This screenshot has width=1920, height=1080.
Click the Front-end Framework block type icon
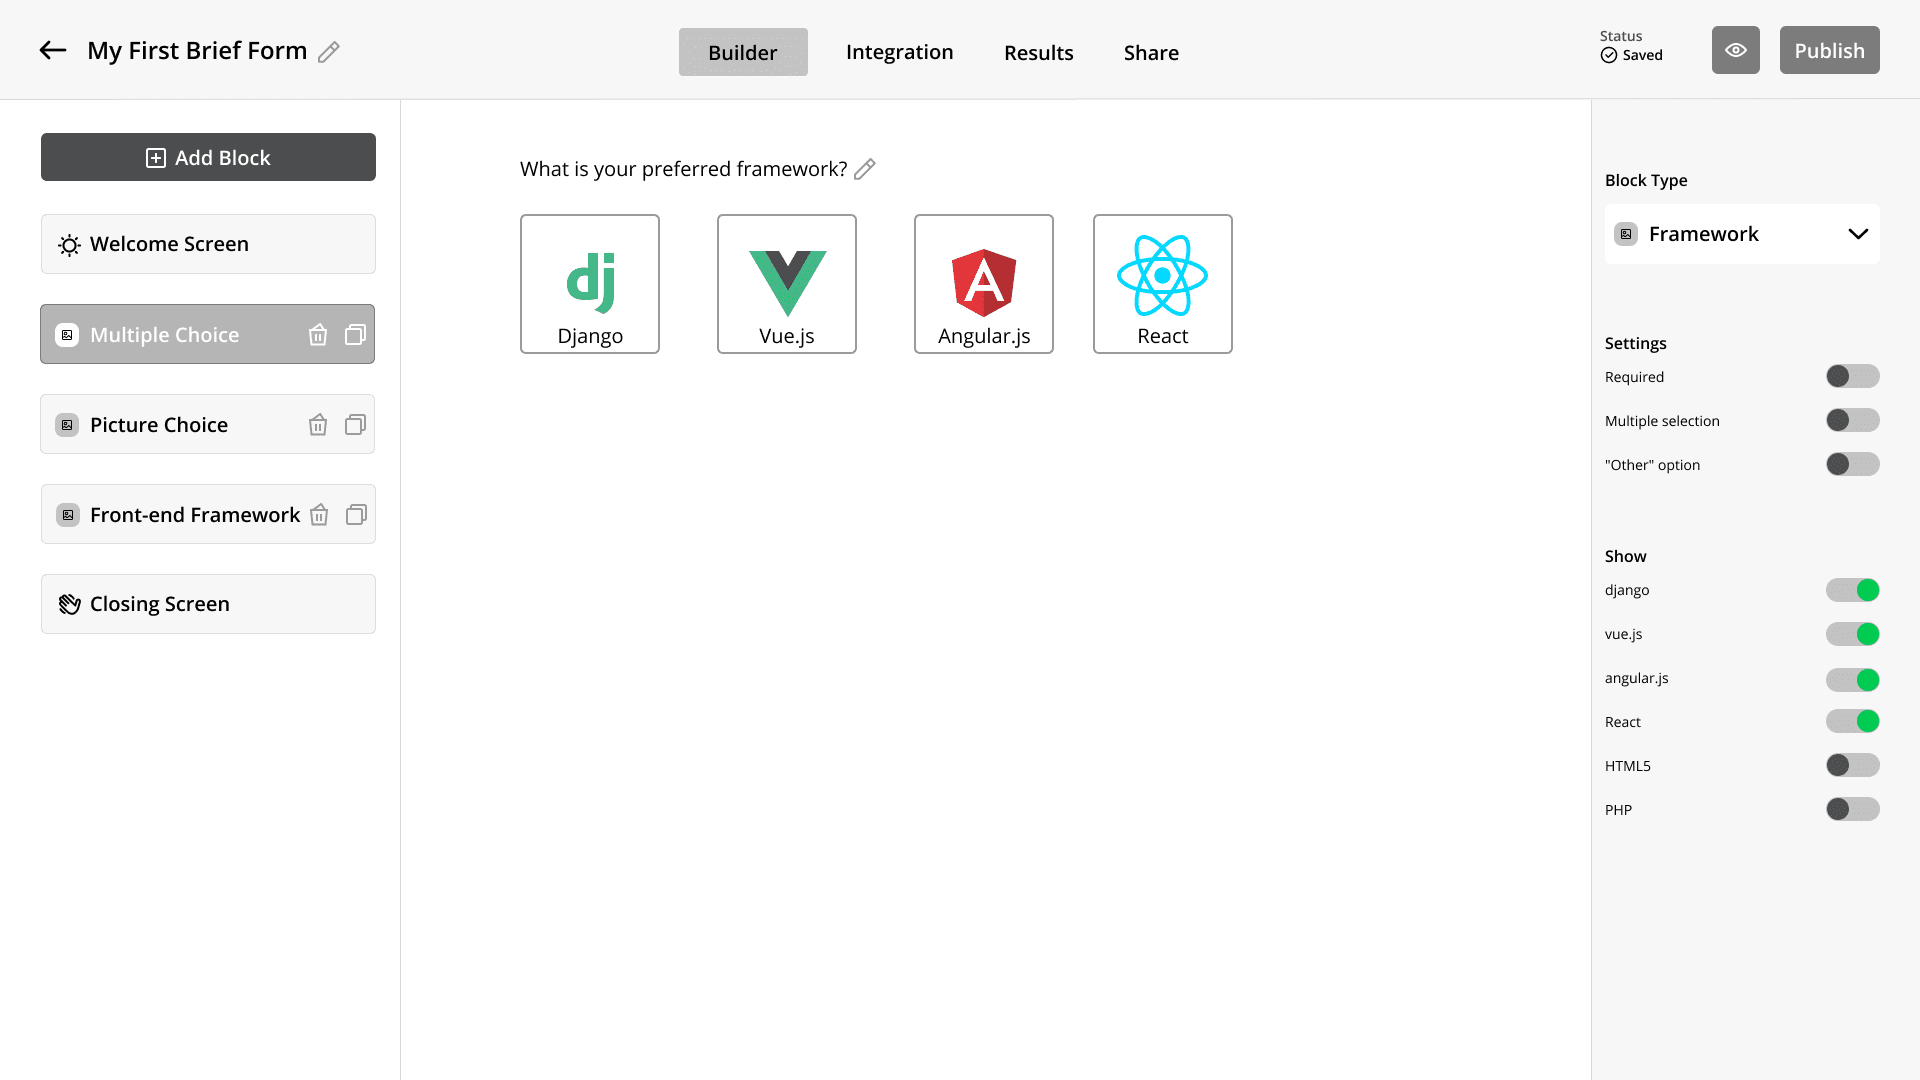68,515
